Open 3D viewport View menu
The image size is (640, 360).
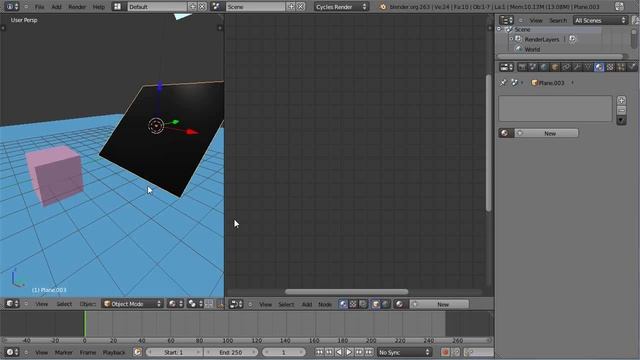[x=42, y=304]
